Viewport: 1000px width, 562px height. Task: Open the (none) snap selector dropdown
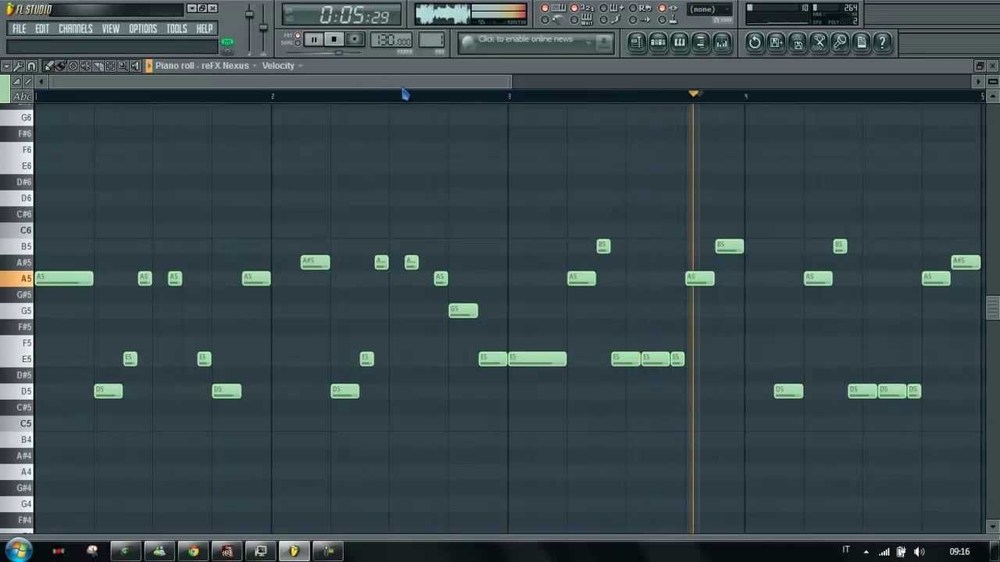coord(709,9)
